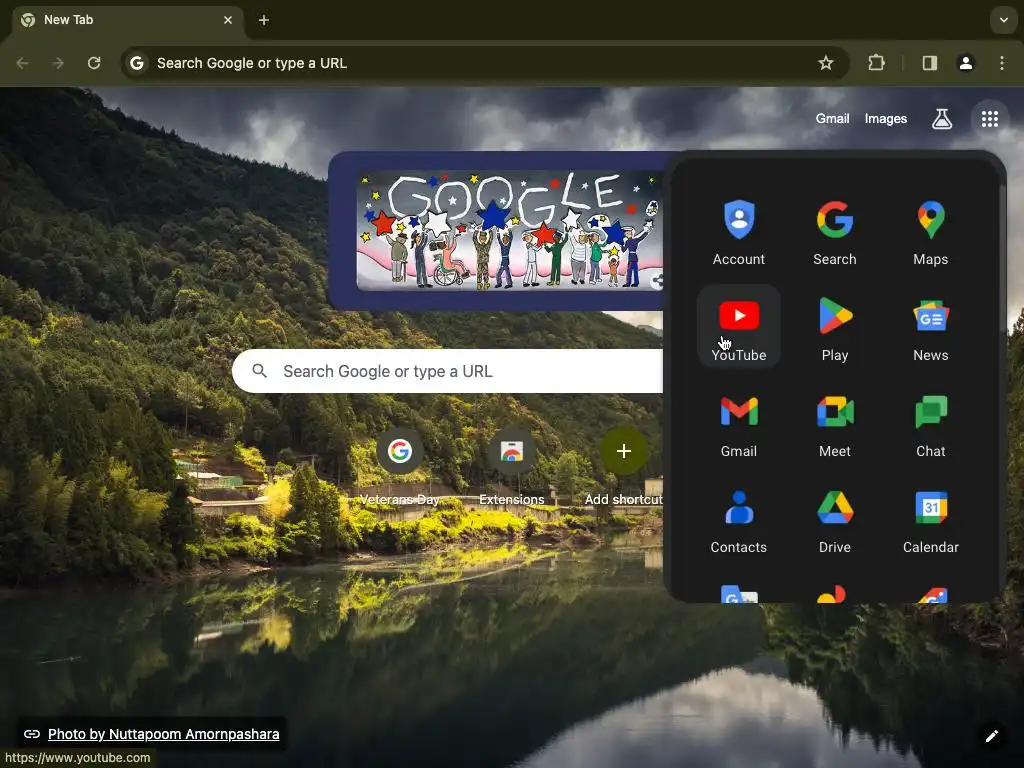Open the Veterans Day Google doodle

(509, 231)
